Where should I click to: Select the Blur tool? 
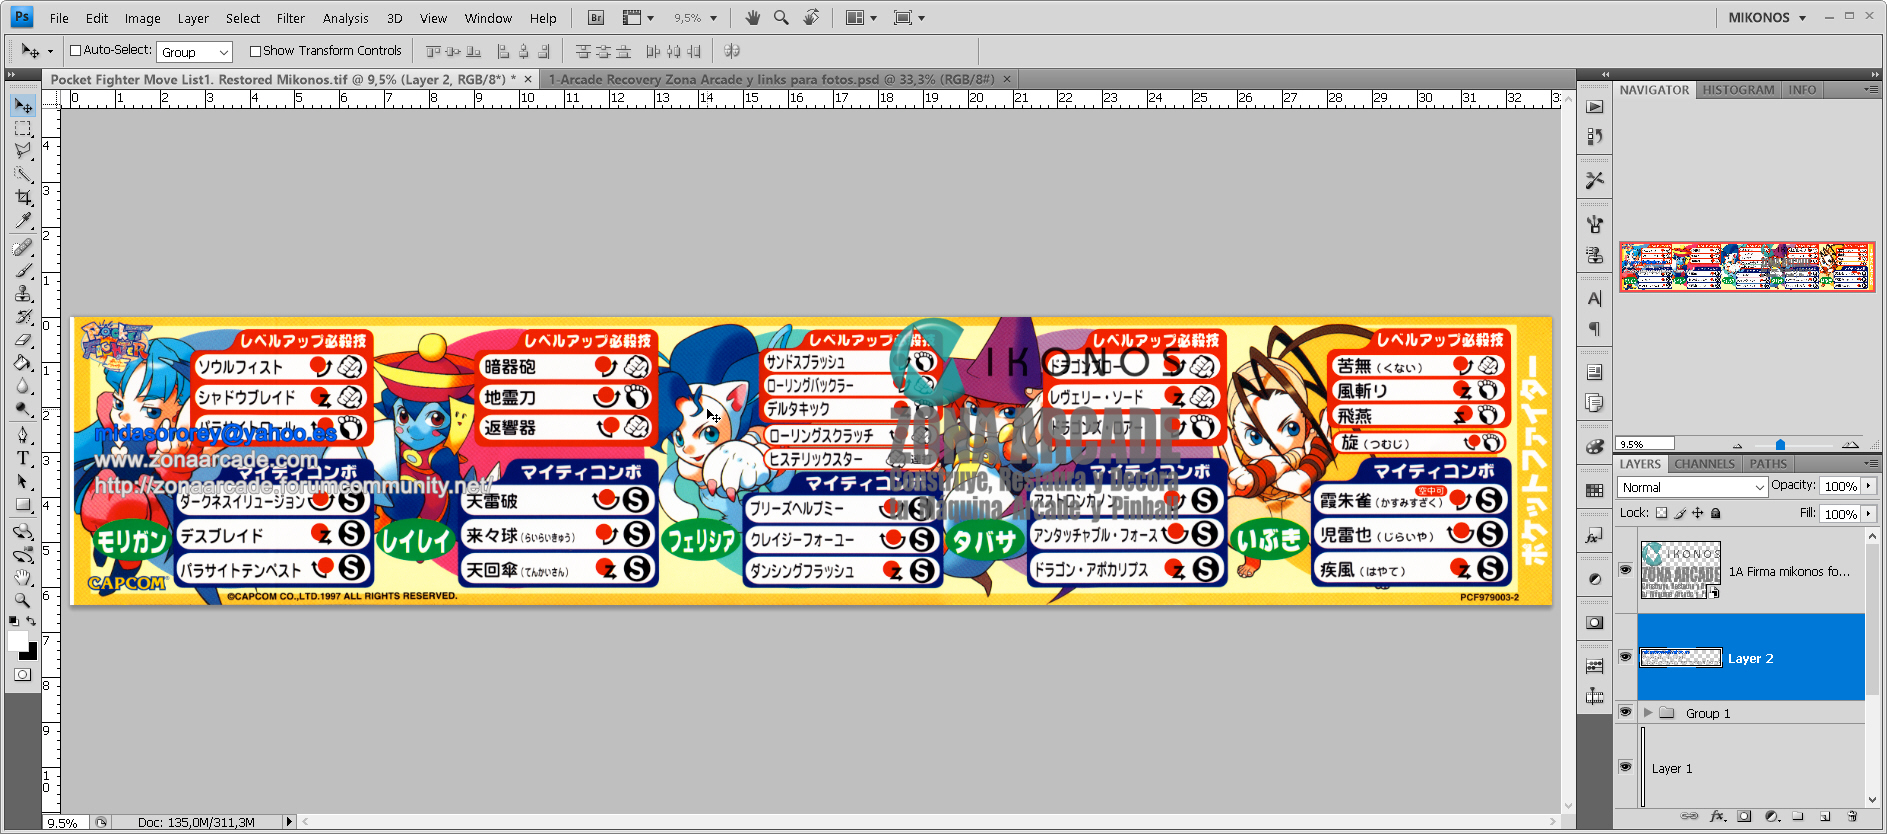23,386
